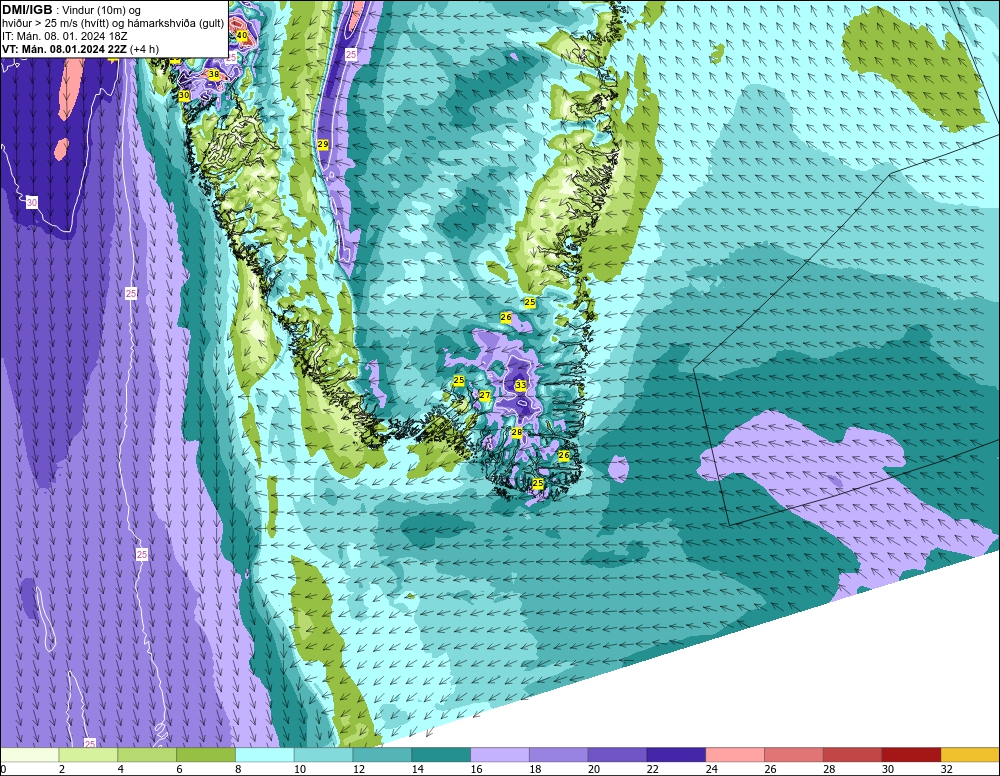Click the 'VT: Mán. 08.01.2024 22Z (+4 h)' line
The image size is (1000, 776).
(80, 49)
